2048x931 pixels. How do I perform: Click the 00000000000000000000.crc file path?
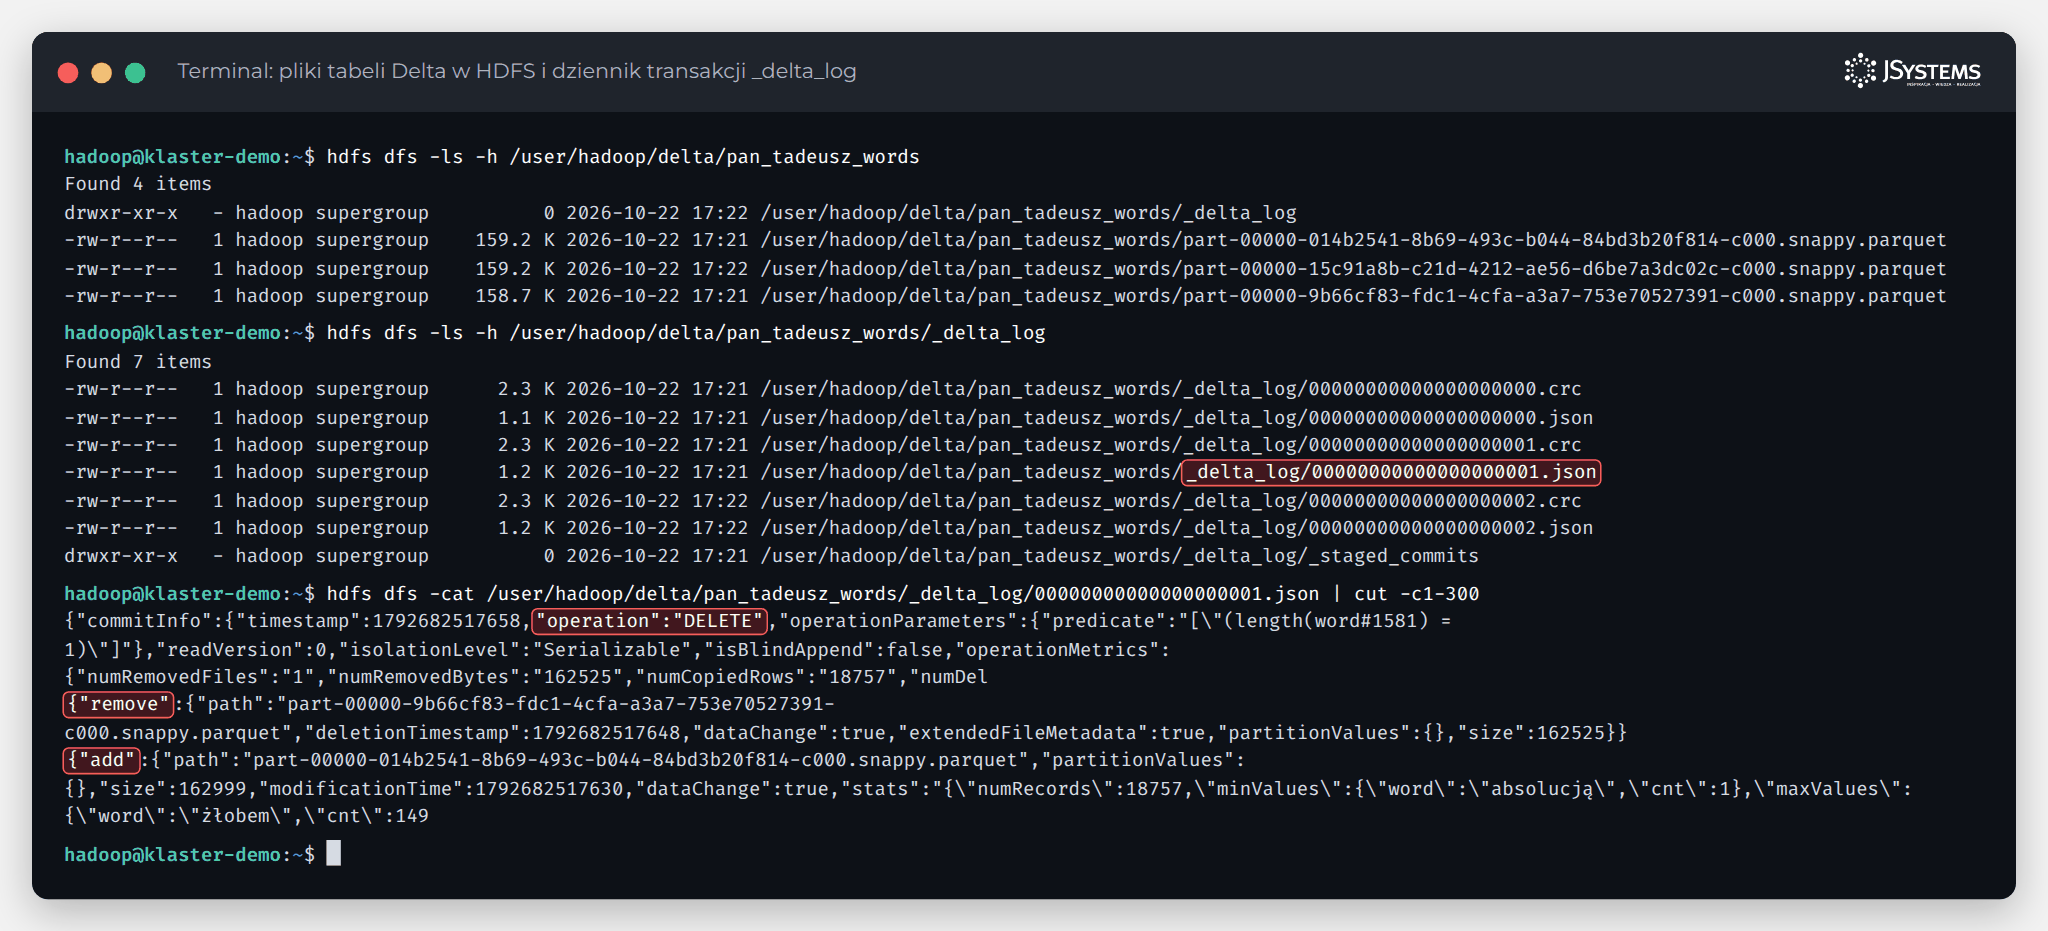(x=1171, y=389)
